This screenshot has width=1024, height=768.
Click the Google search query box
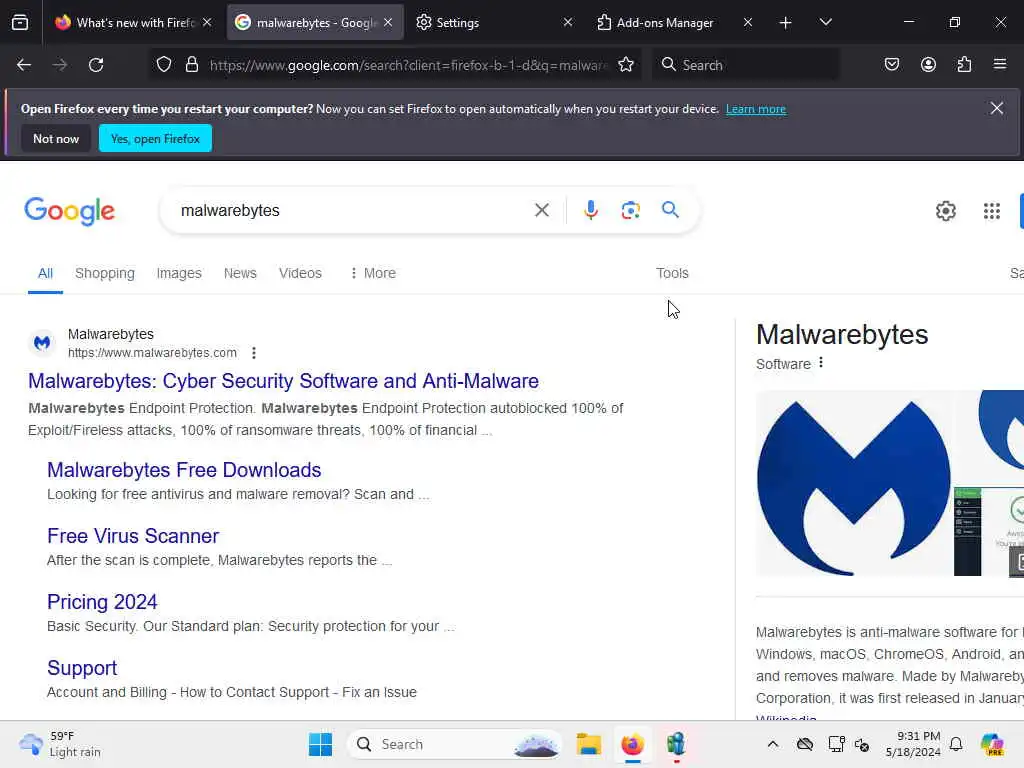pos(353,210)
